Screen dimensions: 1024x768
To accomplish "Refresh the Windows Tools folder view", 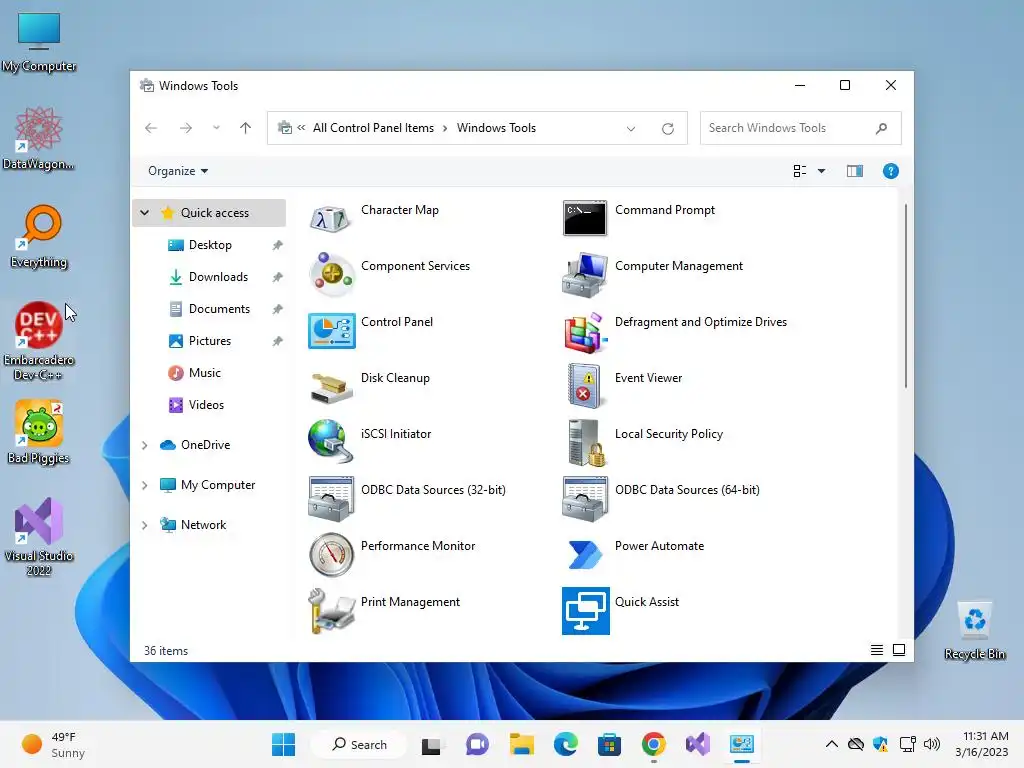I will coord(667,129).
